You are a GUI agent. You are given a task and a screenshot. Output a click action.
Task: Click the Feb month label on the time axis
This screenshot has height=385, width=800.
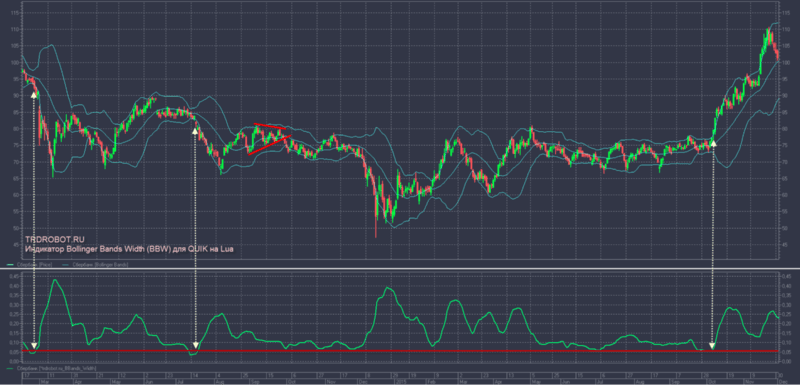coord(432,381)
